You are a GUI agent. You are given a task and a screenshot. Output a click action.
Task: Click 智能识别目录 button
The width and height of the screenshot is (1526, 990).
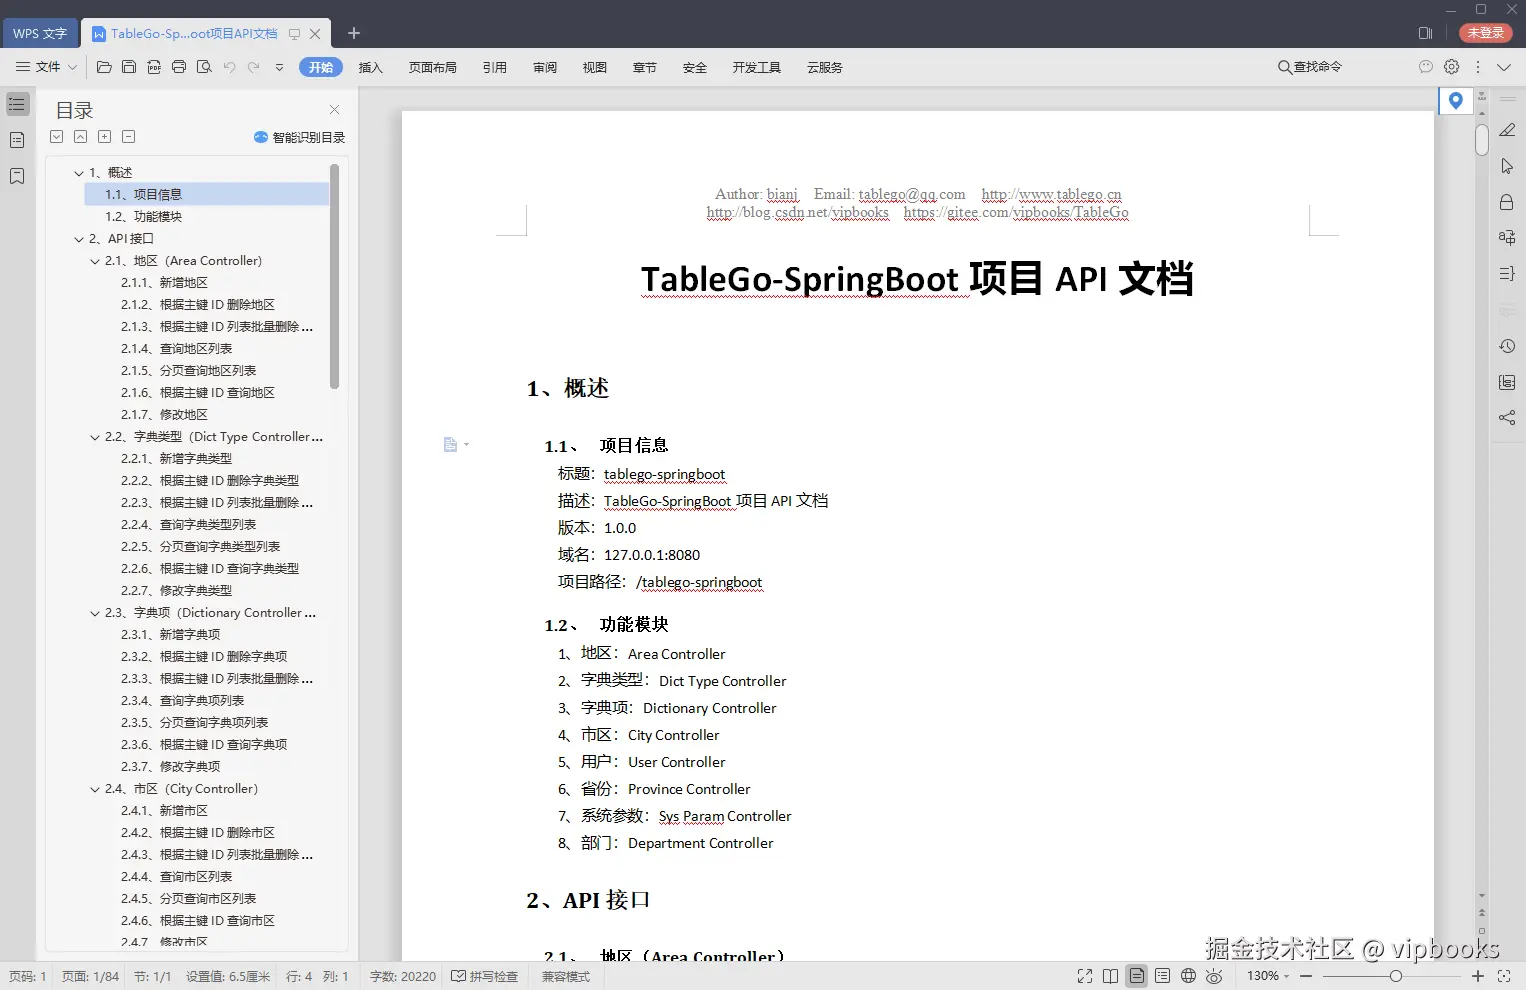(x=300, y=137)
